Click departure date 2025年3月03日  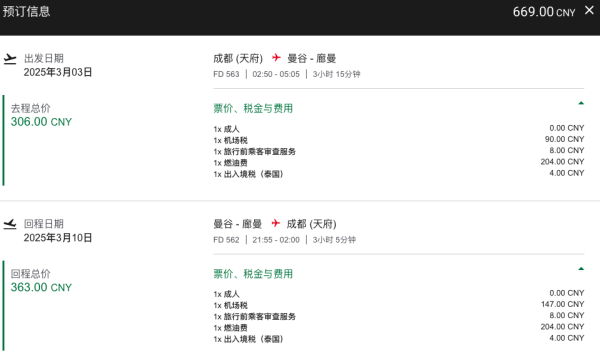point(58,72)
